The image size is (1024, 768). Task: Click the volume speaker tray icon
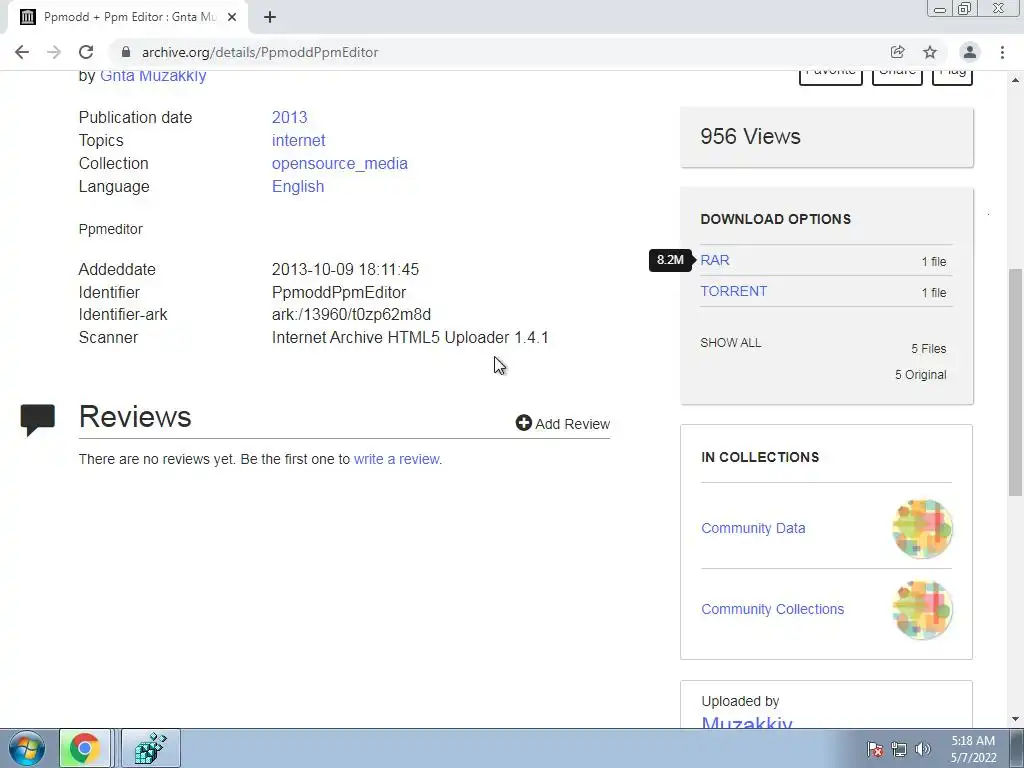[x=922, y=749]
